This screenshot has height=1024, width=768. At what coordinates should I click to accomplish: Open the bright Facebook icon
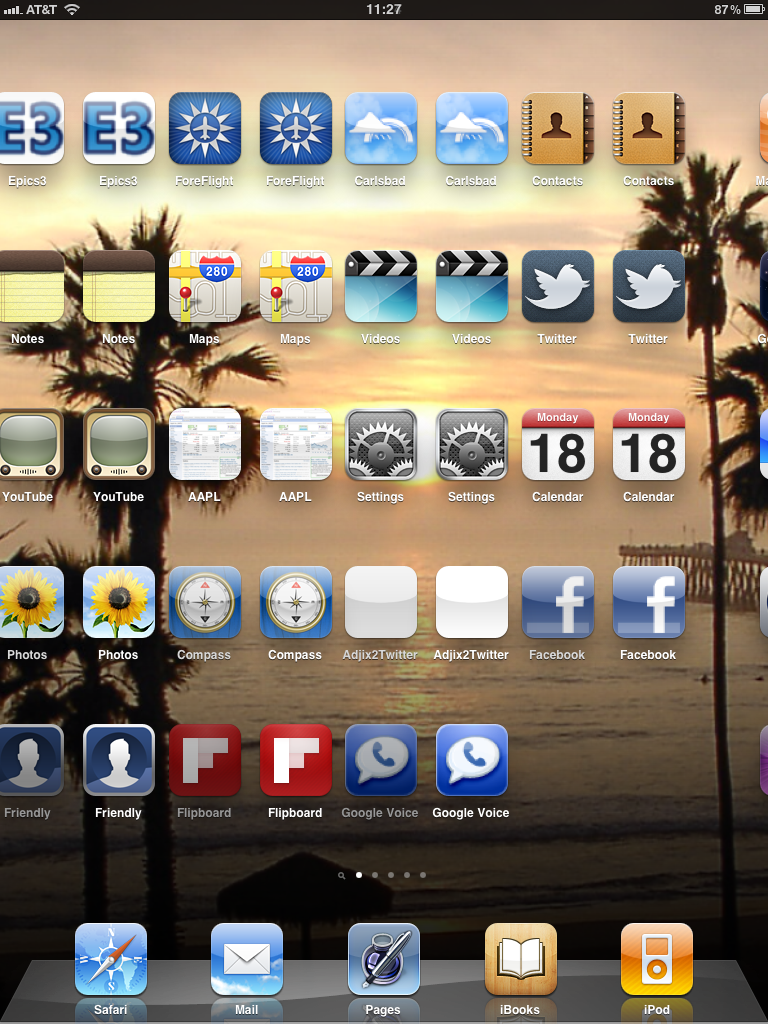[648, 602]
